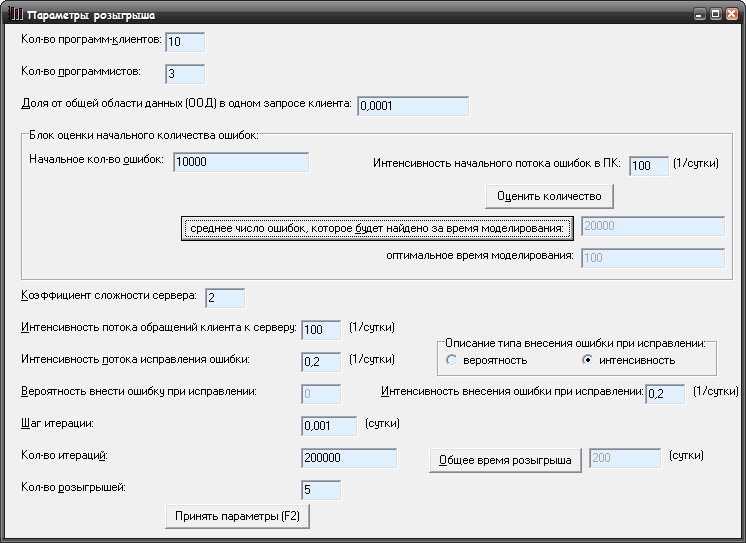Focus the Кол-во программистов input field
Viewport: 746px width, 543px height.
185,74
